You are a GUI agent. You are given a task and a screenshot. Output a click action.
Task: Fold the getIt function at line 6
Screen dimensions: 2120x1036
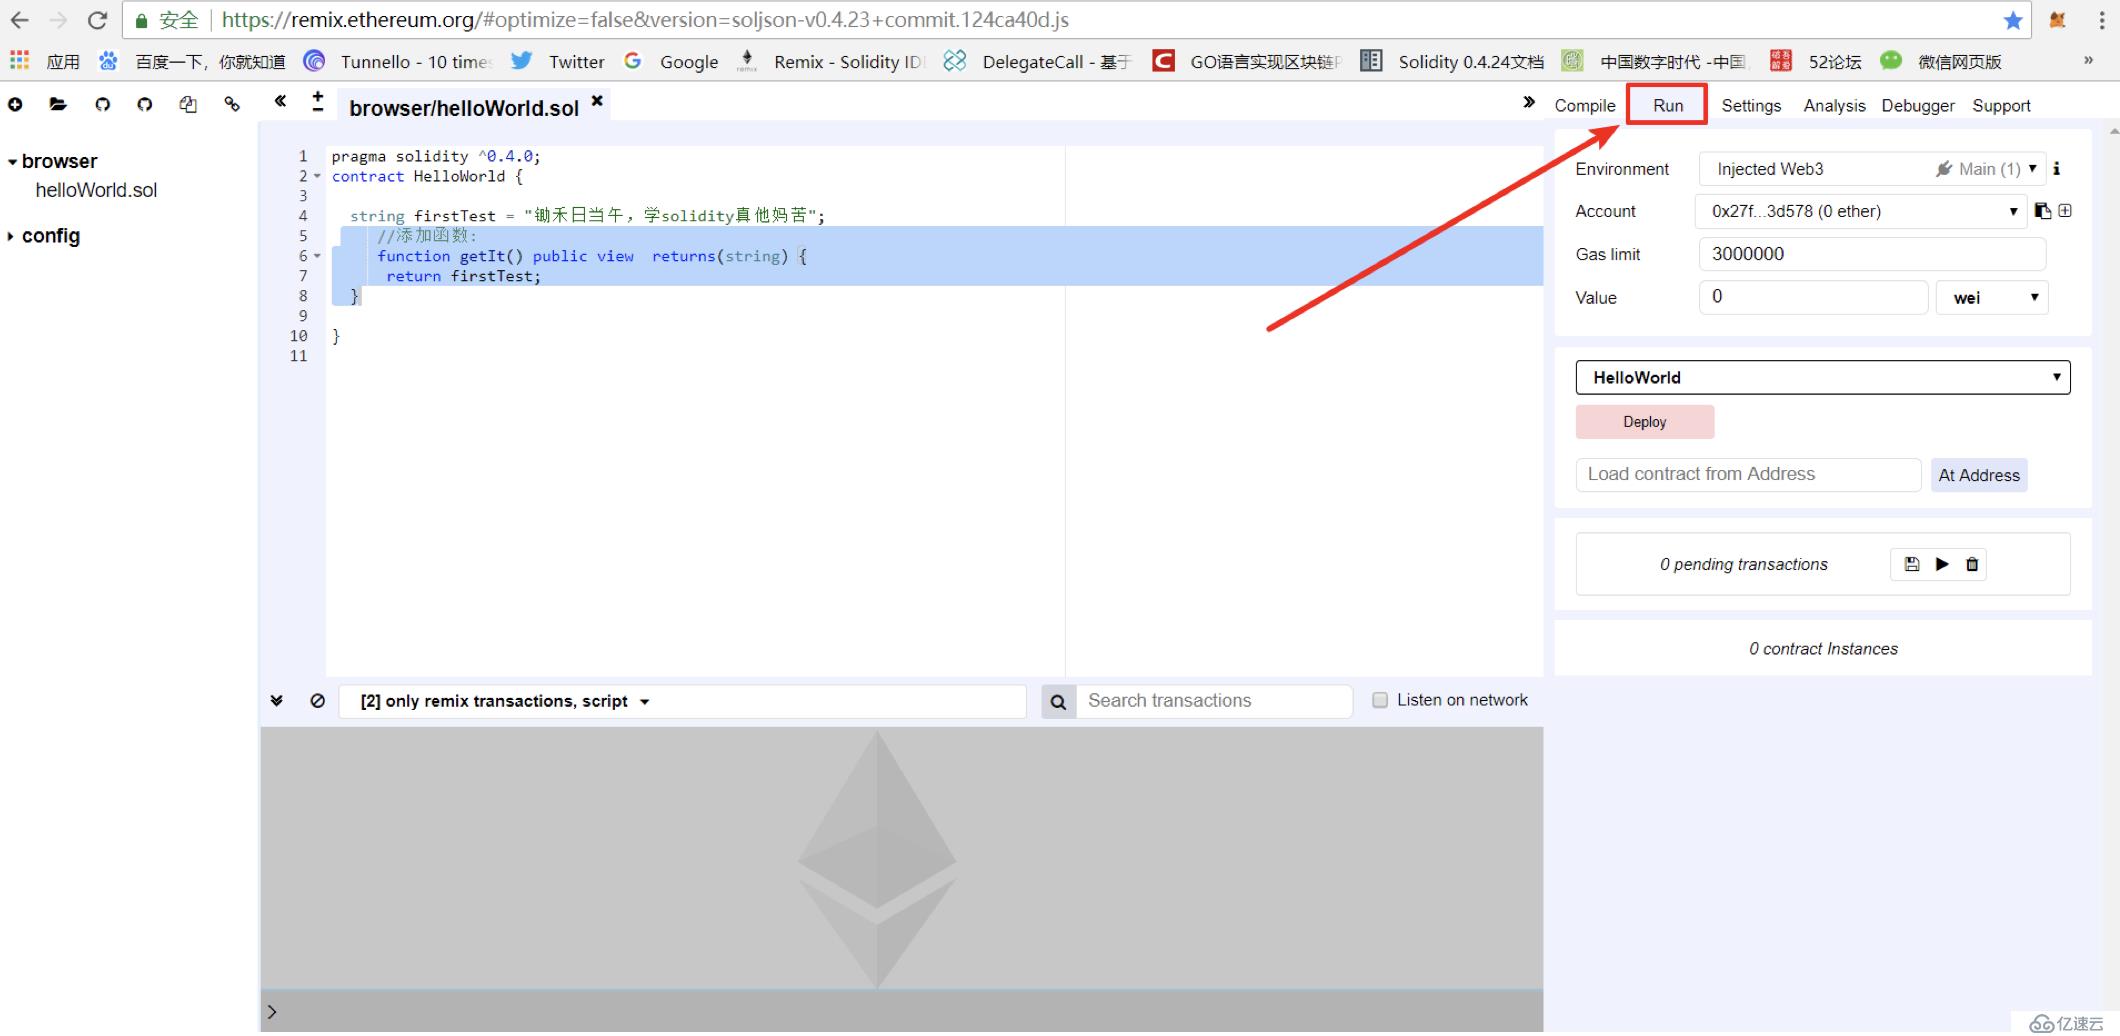[x=318, y=256]
